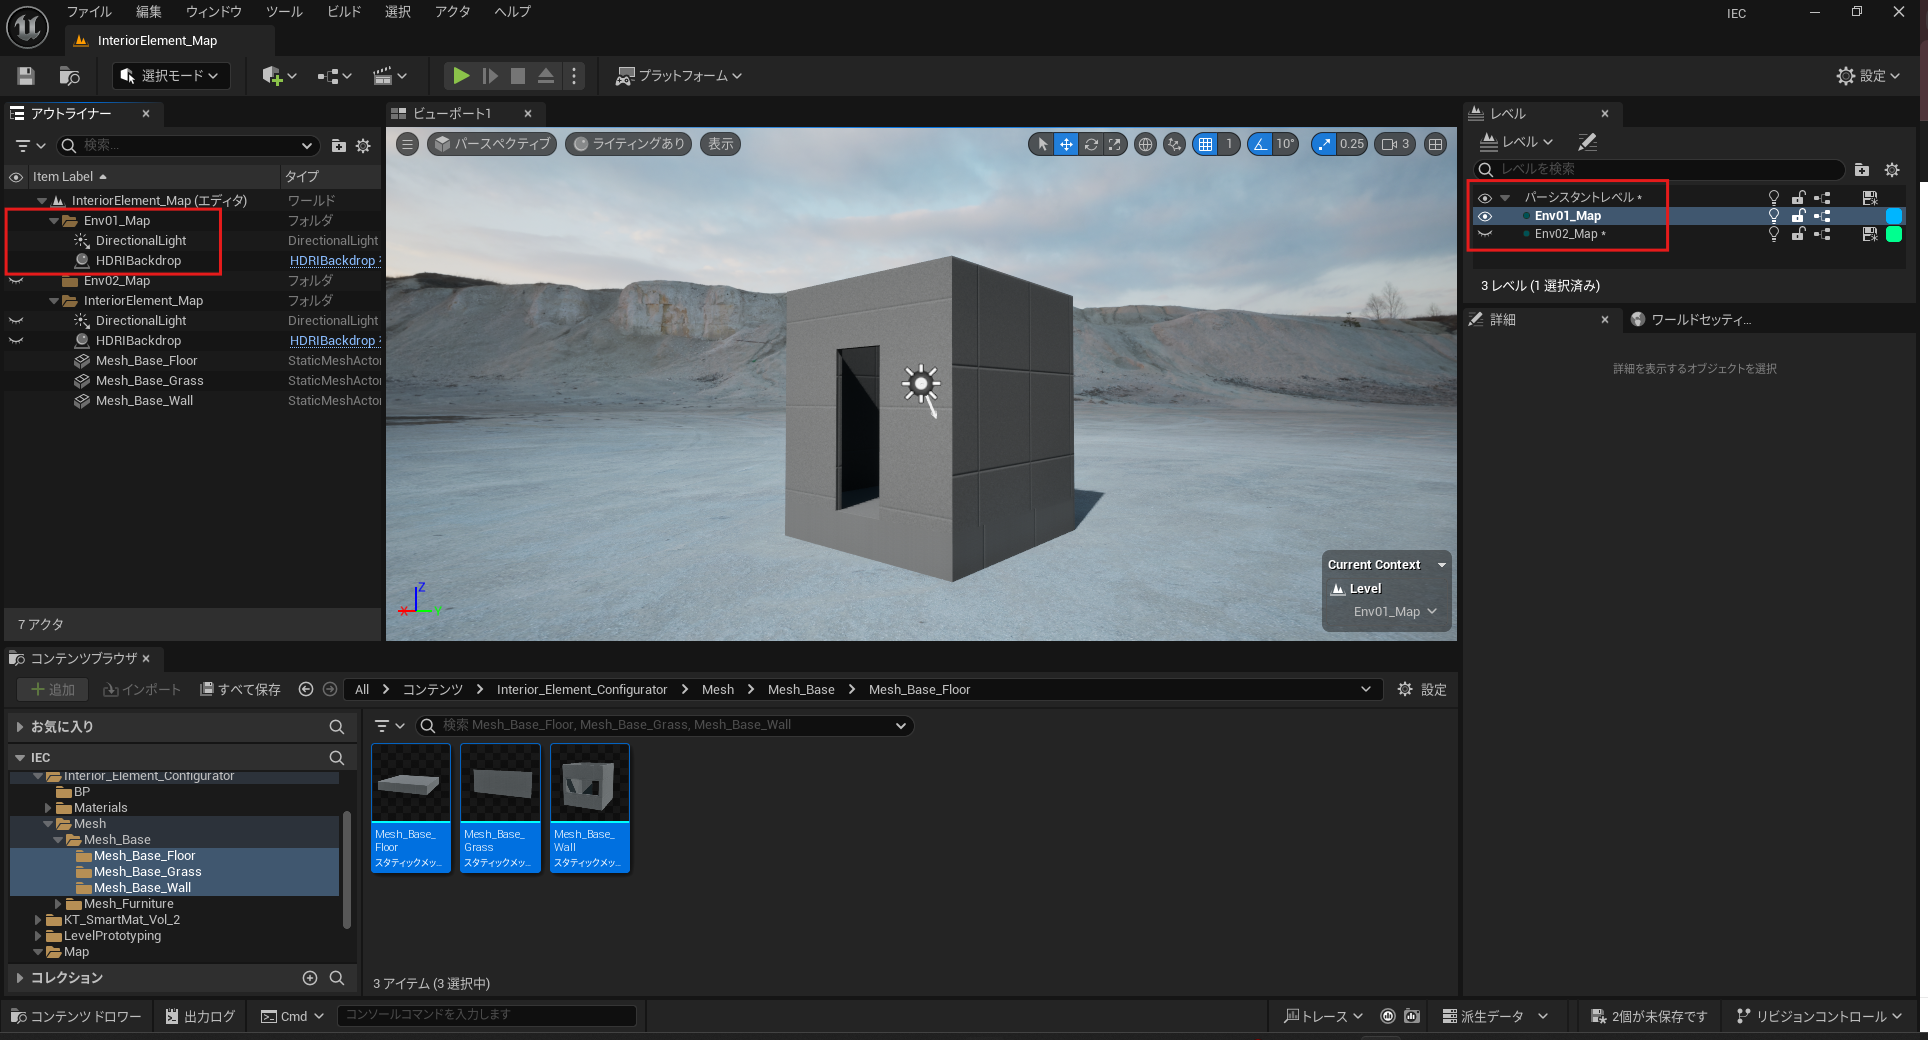
Task: Switch to the ワールドセッティング tab
Action: pyautogui.click(x=1700, y=320)
